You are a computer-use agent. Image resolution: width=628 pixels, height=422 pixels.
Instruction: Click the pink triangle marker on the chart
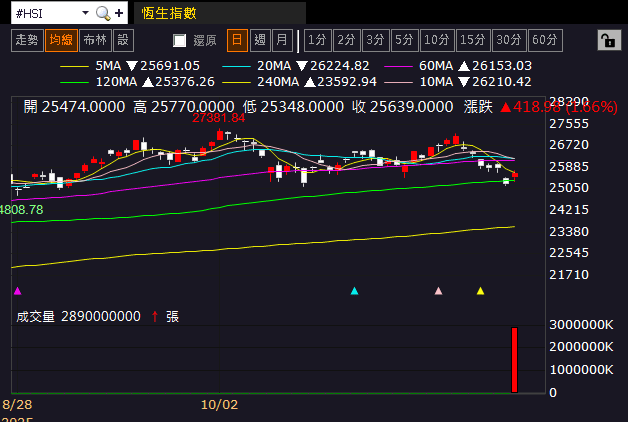click(x=438, y=291)
